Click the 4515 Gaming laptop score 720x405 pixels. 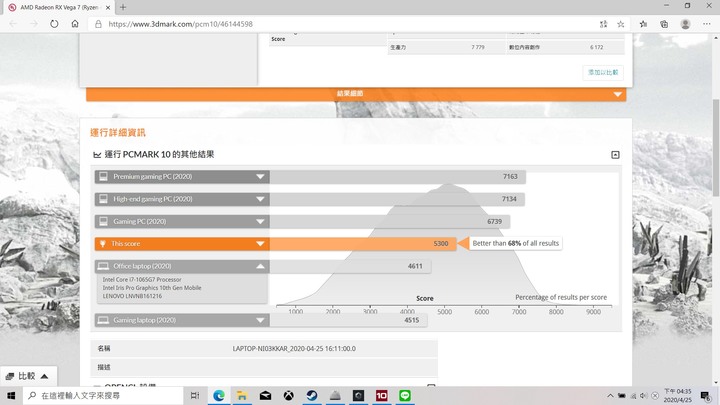(x=411, y=320)
